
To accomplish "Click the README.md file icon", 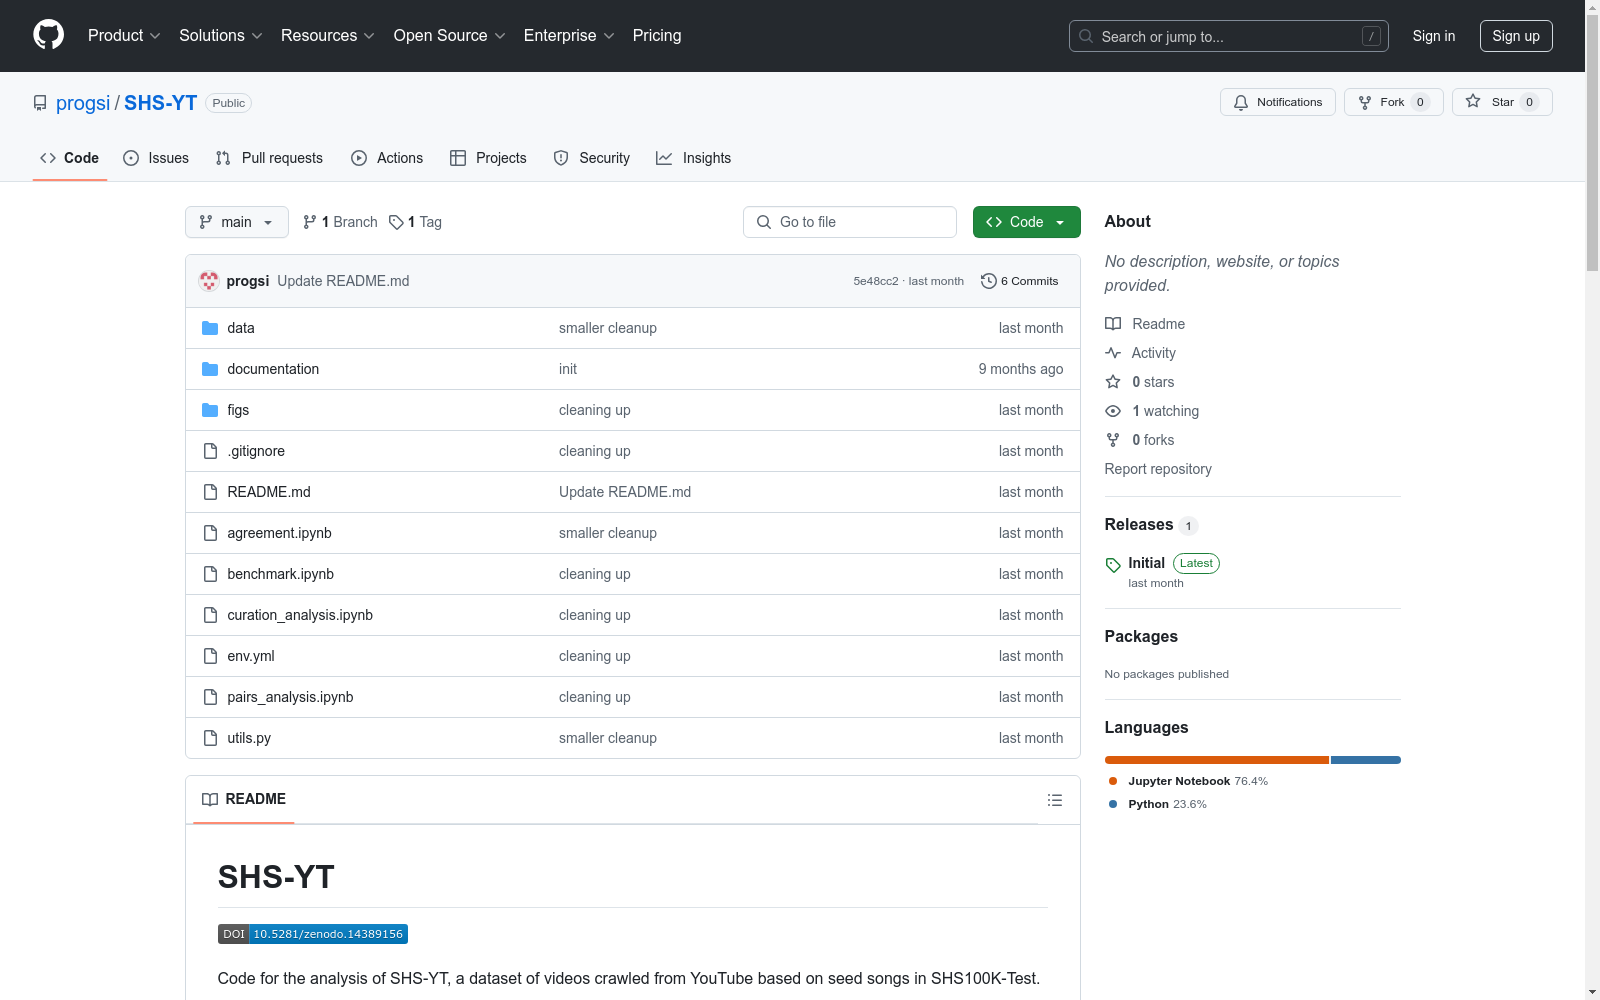I will click(210, 492).
